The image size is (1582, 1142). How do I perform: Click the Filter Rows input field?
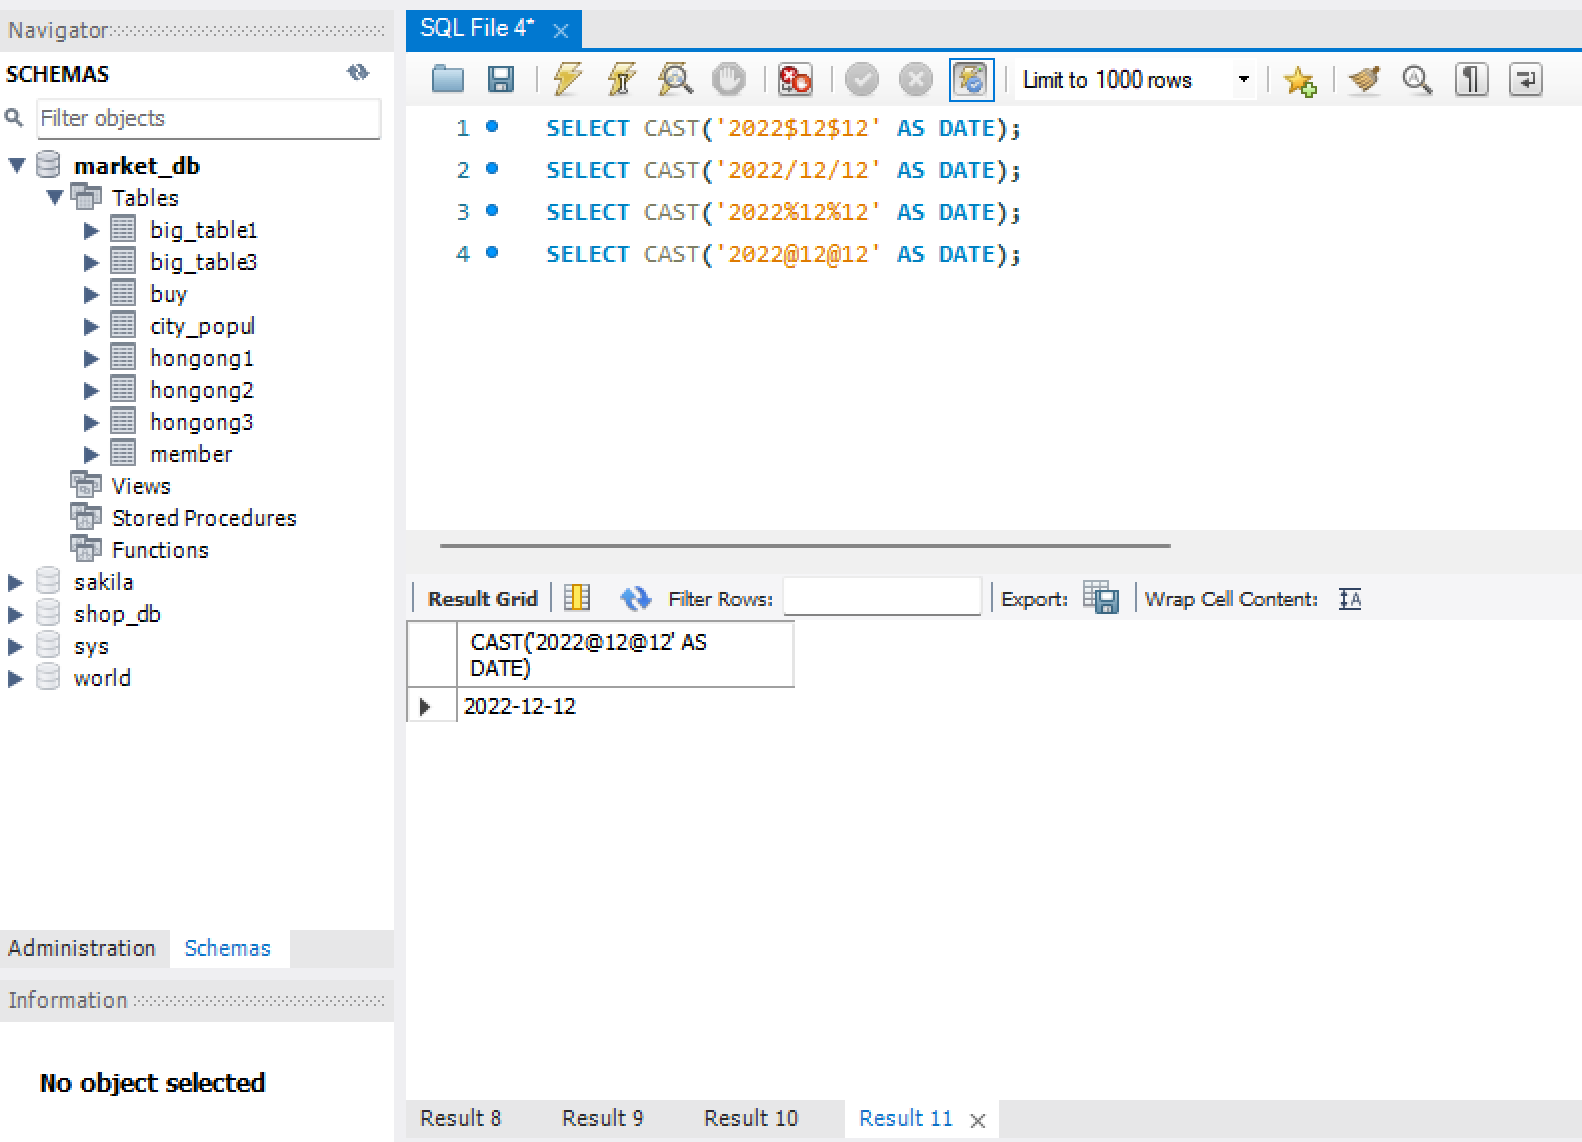[882, 597]
